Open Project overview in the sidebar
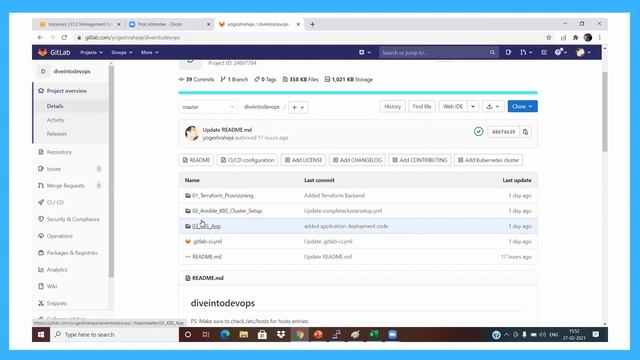 coord(67,91)
